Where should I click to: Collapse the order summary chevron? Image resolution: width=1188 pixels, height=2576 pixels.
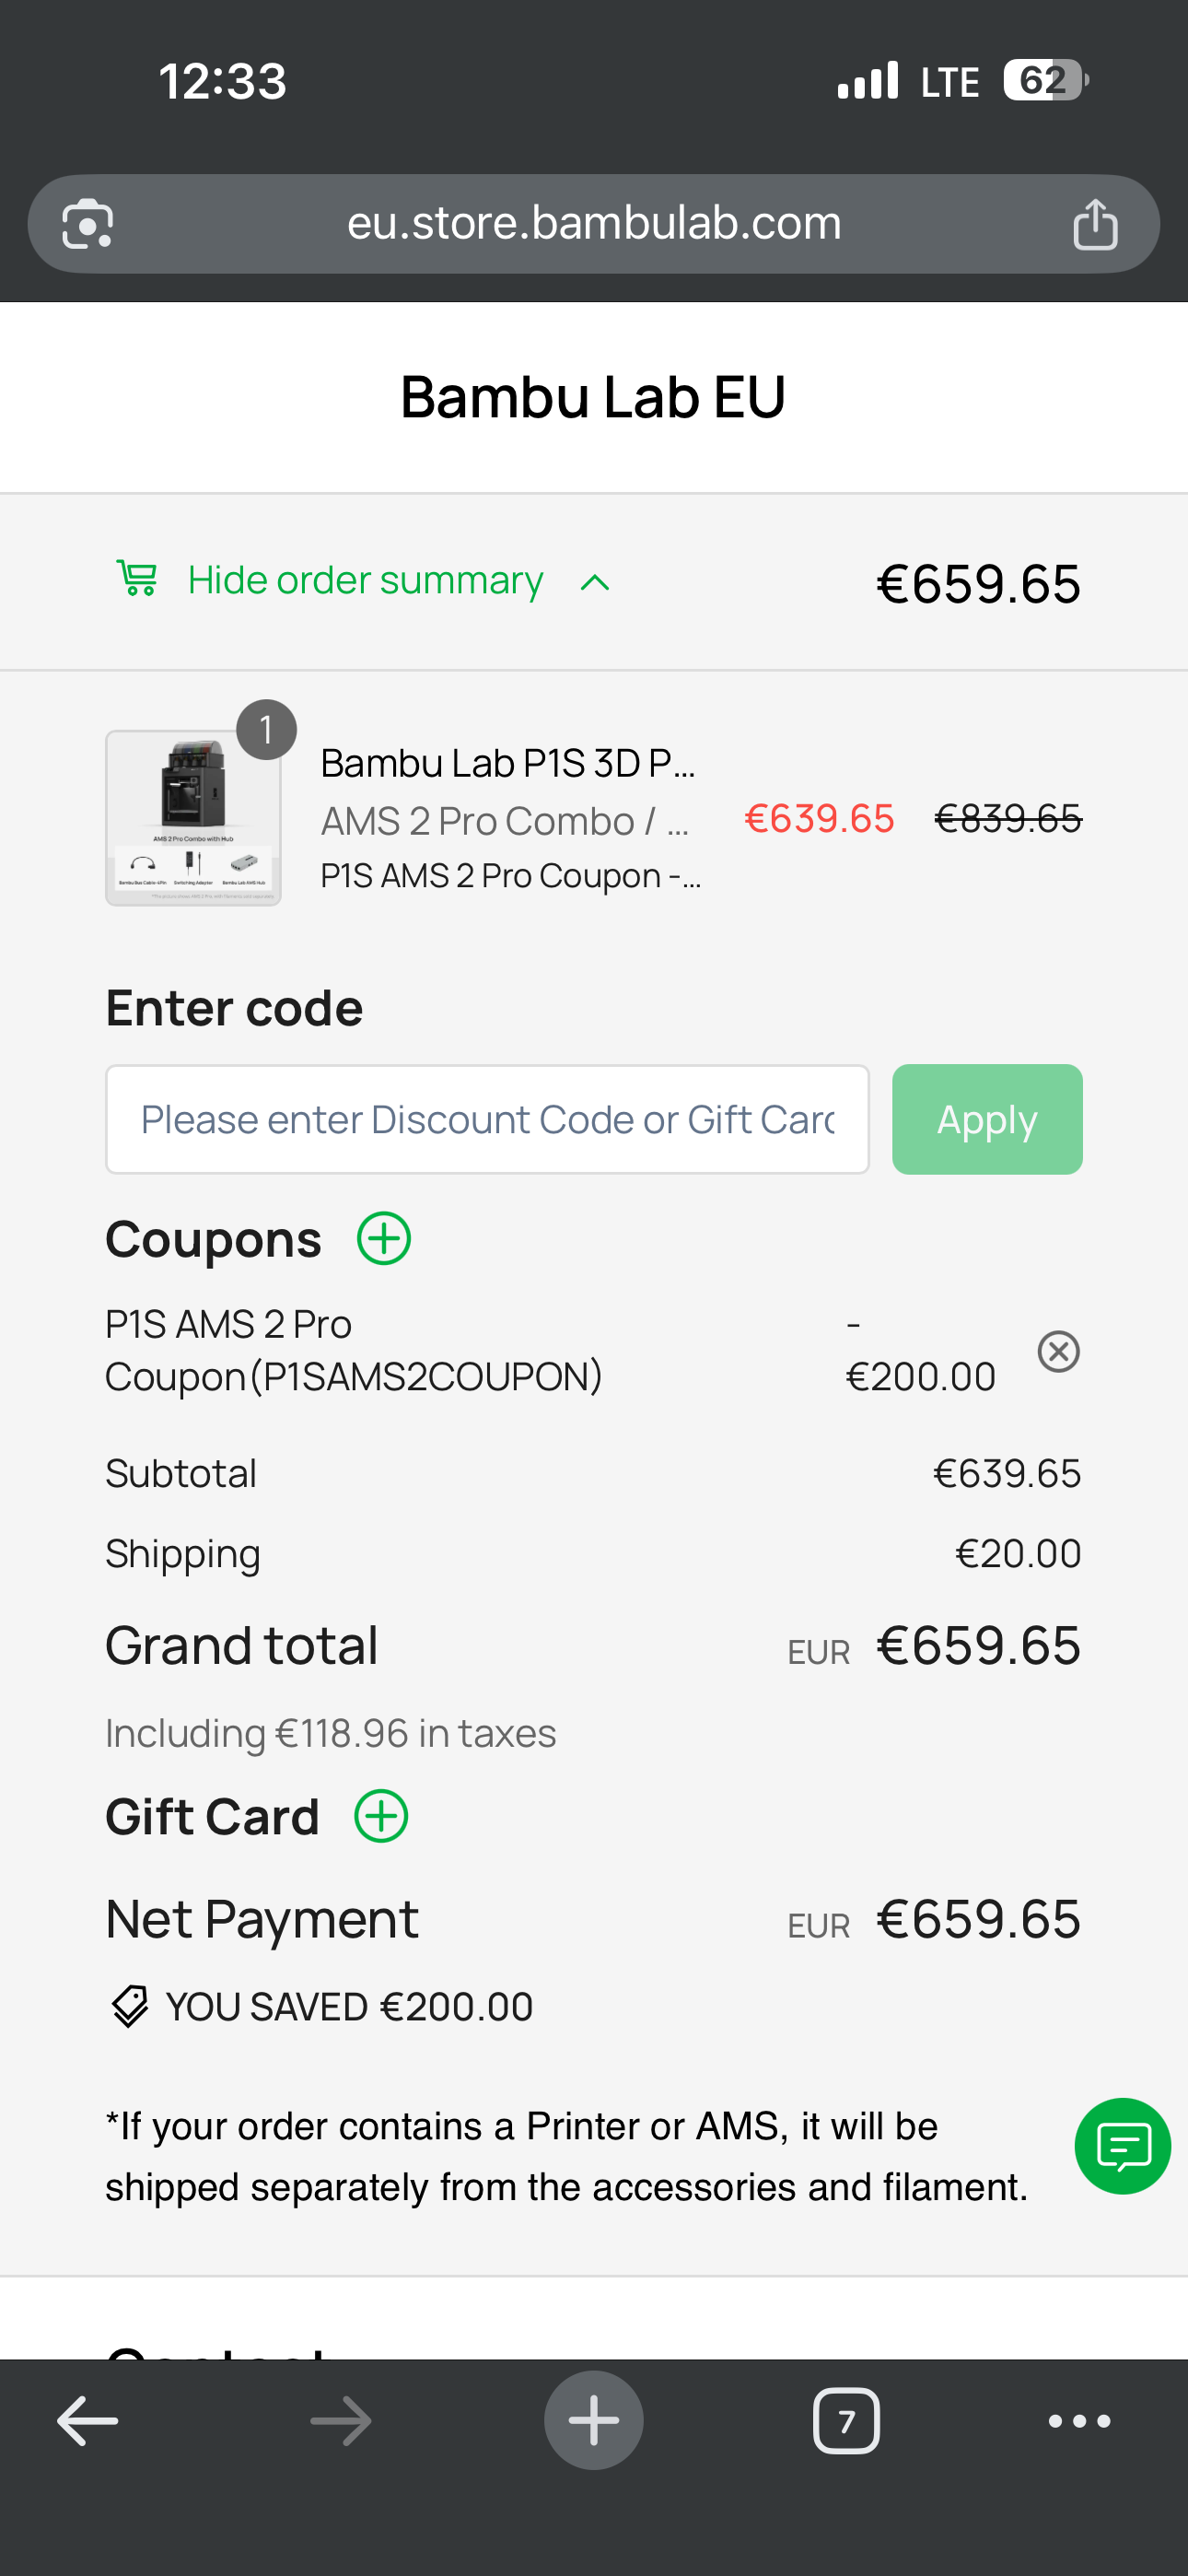click(x=595, y=582)
